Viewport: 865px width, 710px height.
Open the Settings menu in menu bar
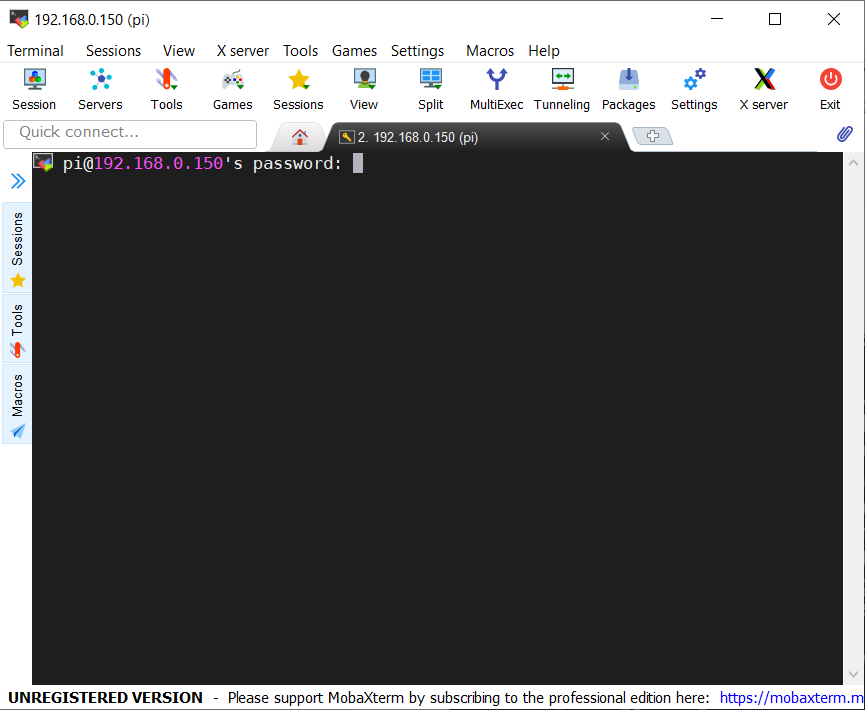(x=418, y=51)
